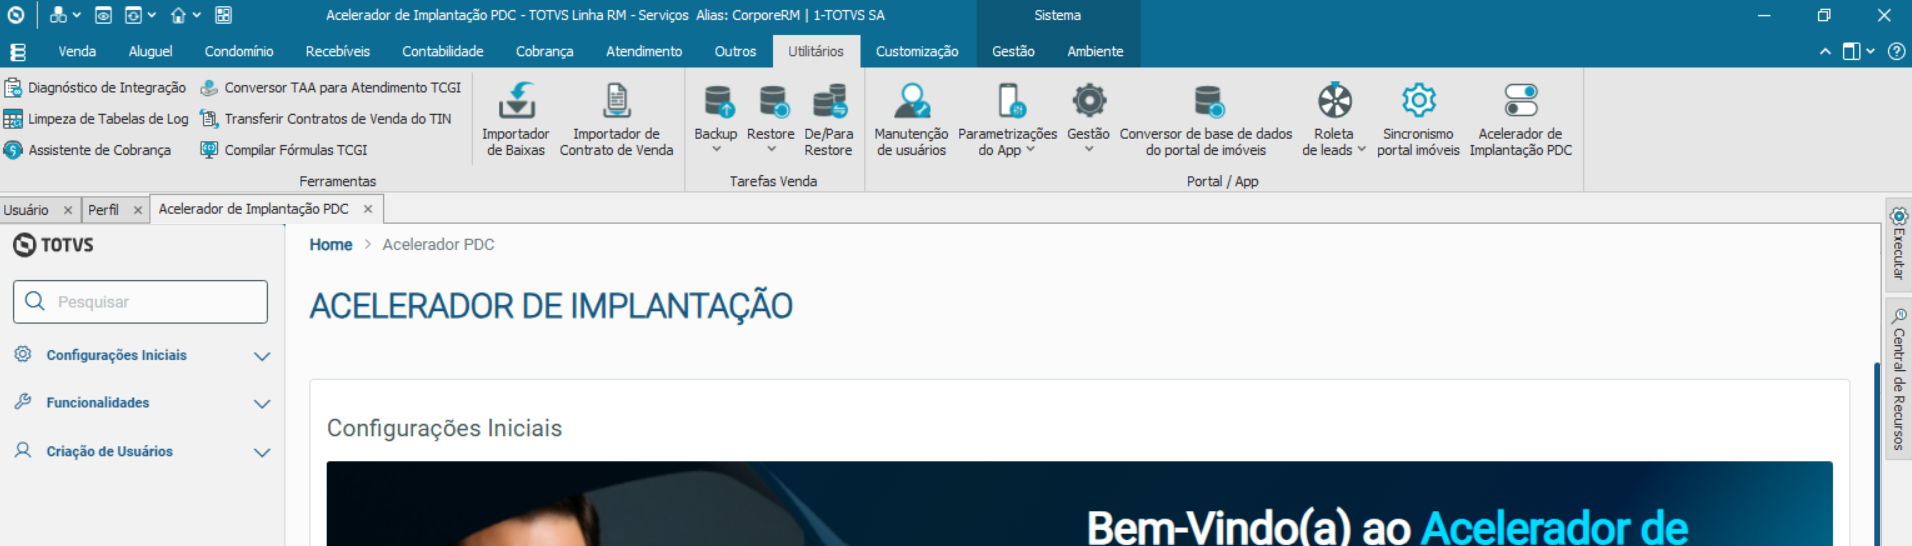
Task: Switch to the Perfil document tab
Action: pos(103,210)
